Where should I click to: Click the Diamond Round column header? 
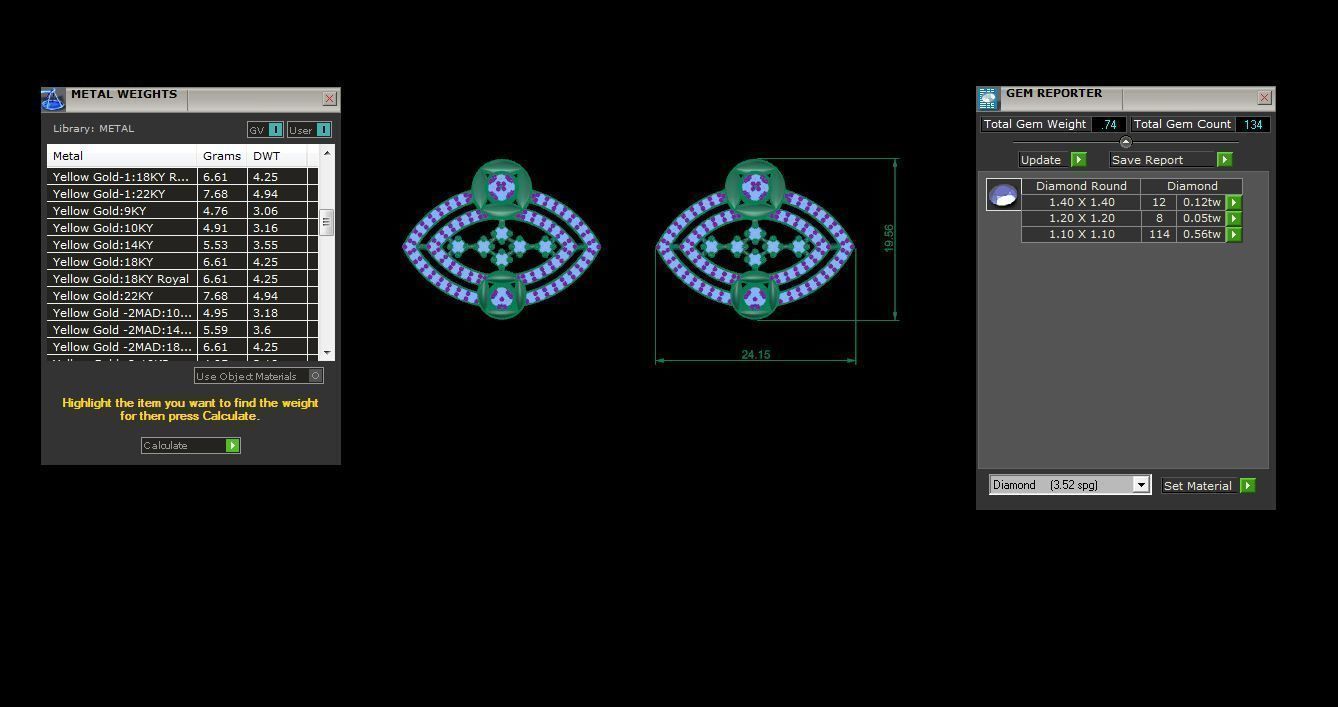[x=1081, y=186]
